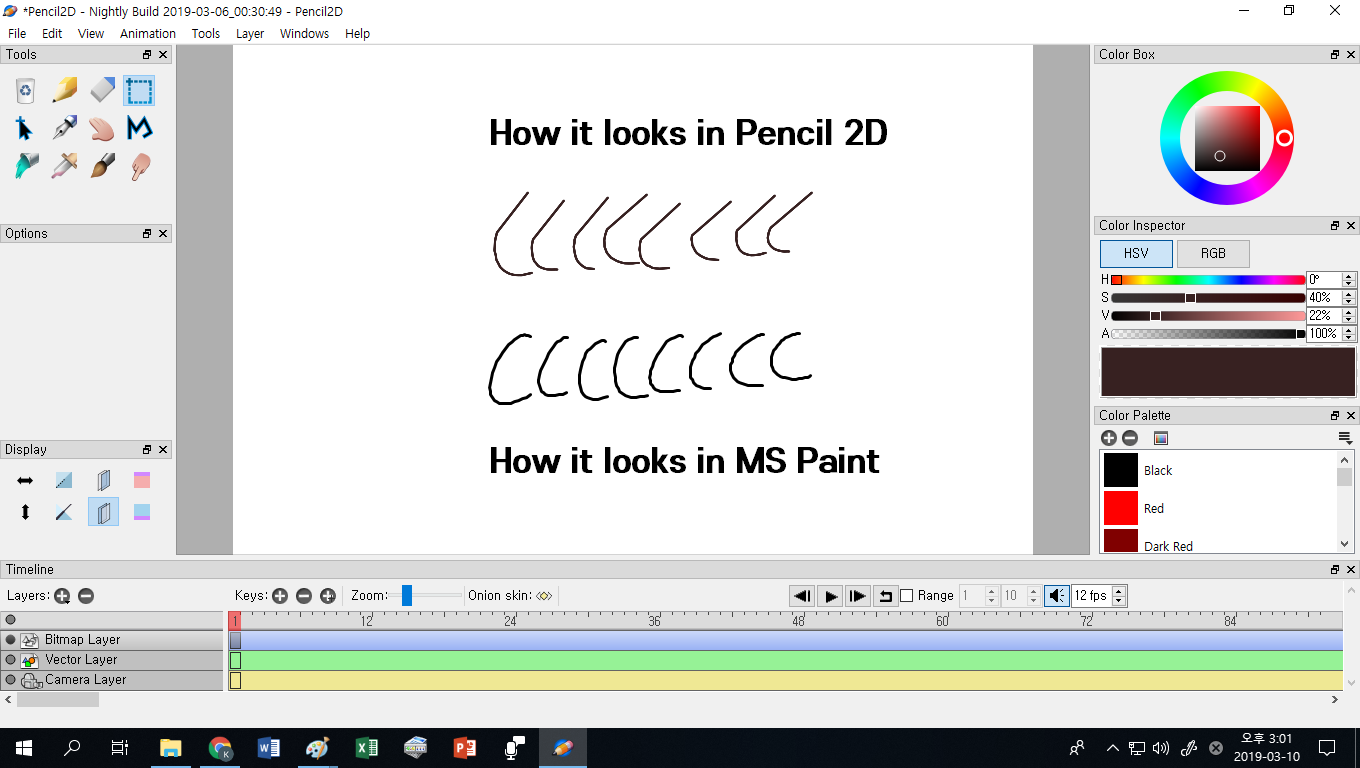
Task: Toggle Bitmap Layer visibility dot
Action: tap(11, 639)
